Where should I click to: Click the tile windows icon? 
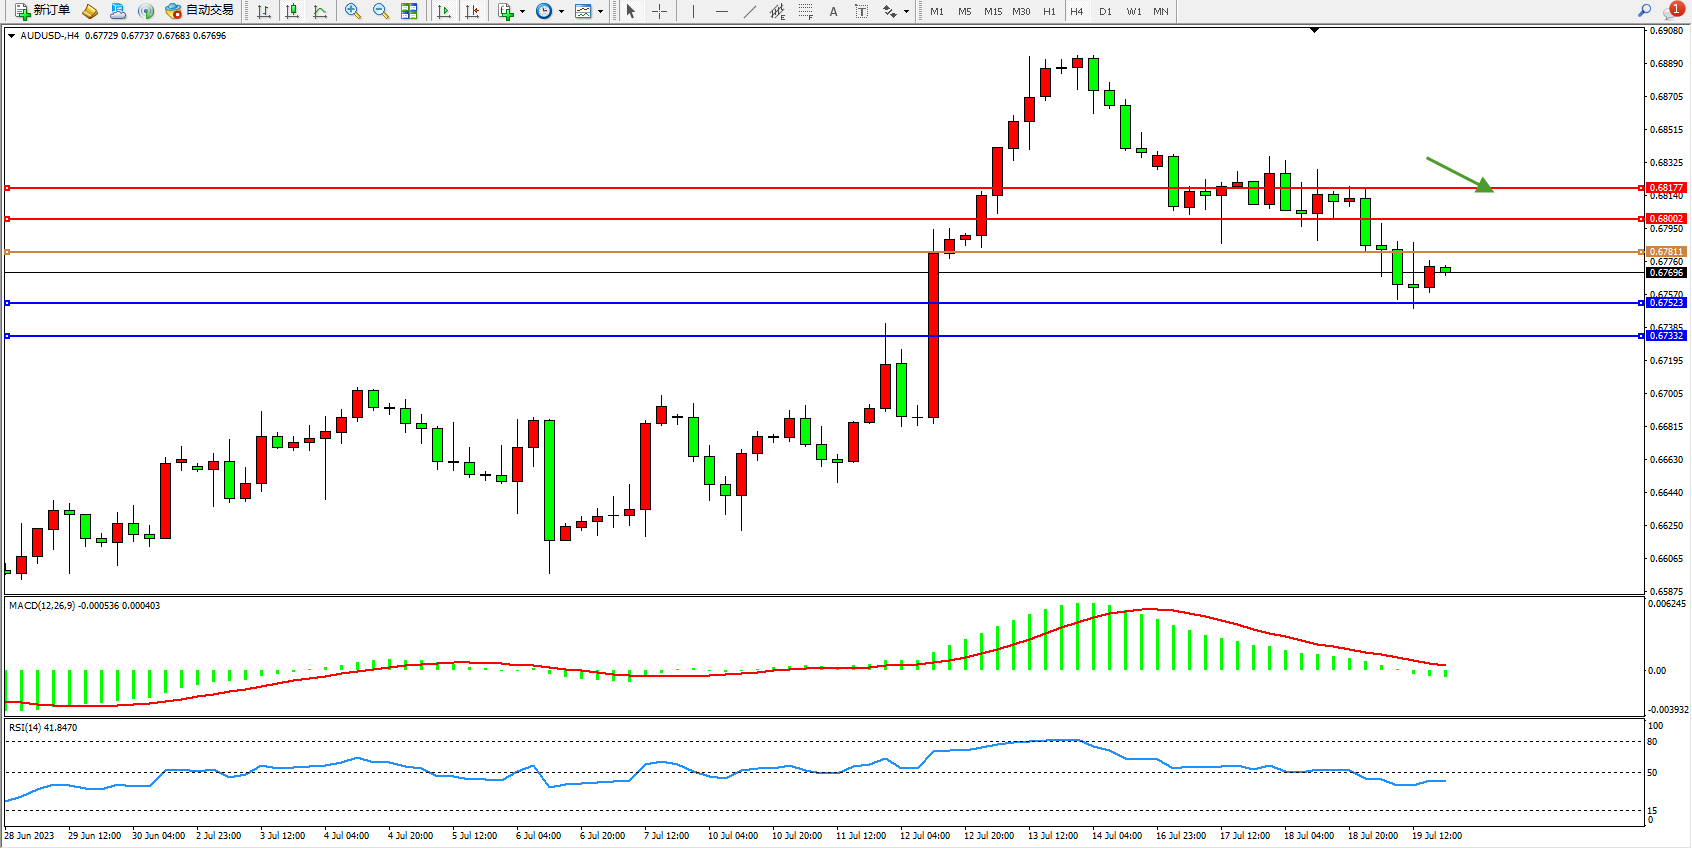click(409, 11)
